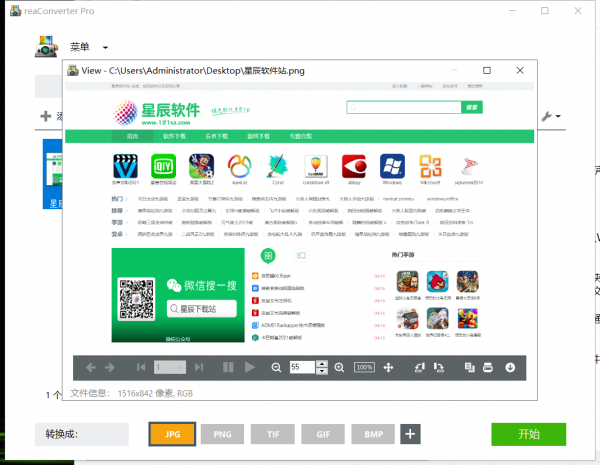The image size is (600, 465).
Task: Open the 菜单 menu
Action: coord(80,47)
